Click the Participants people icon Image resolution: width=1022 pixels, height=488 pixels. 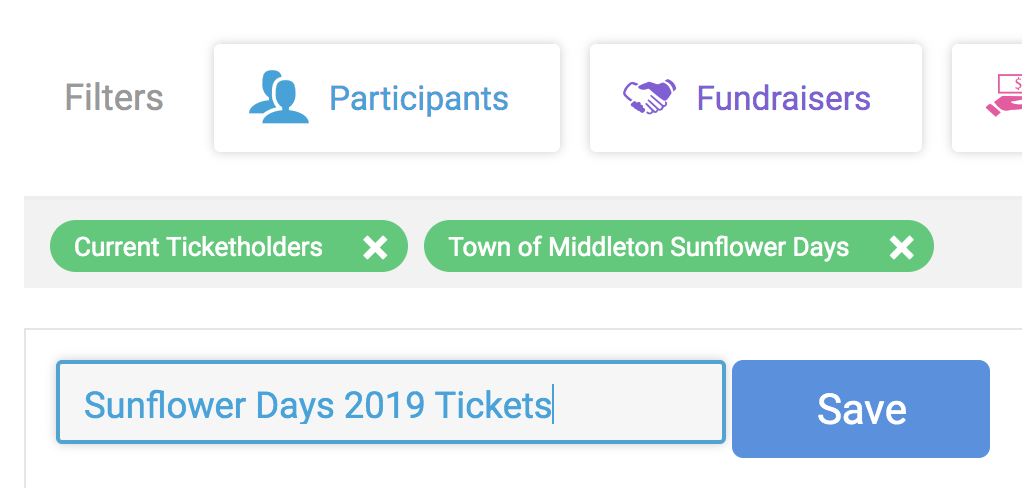[278, 98]
